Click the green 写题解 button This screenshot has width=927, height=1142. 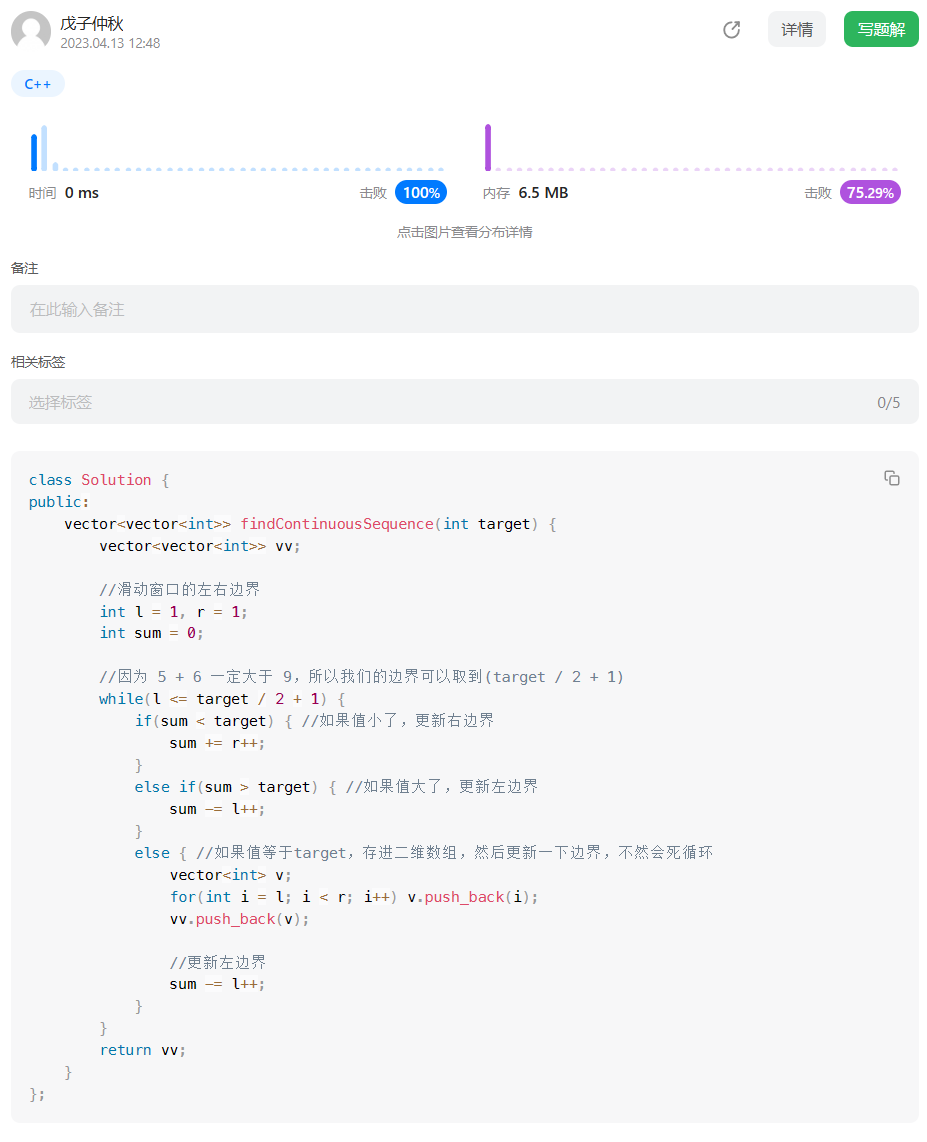point(880,29)
